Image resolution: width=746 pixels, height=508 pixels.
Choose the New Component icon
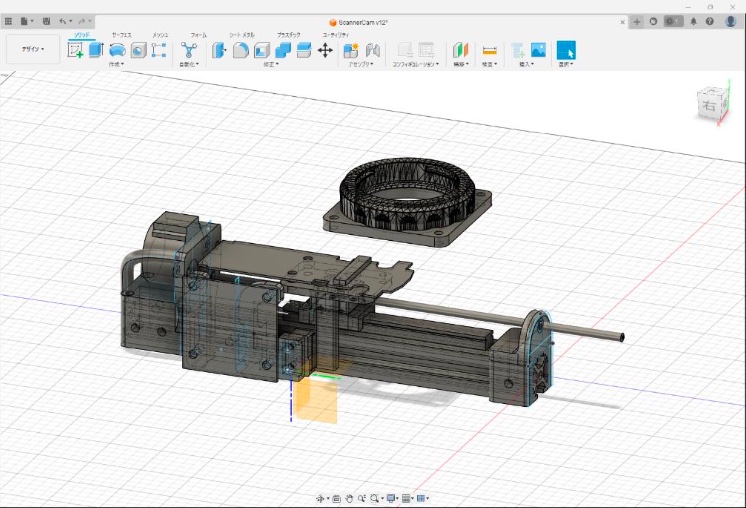coord(351,50)
